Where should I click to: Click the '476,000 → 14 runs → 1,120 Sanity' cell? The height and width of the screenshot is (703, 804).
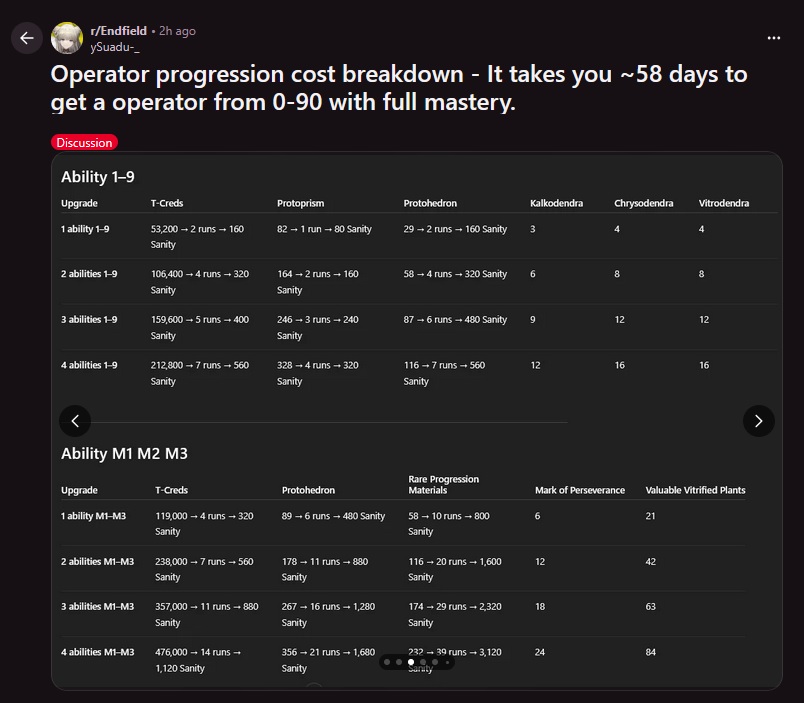point(198,660)
